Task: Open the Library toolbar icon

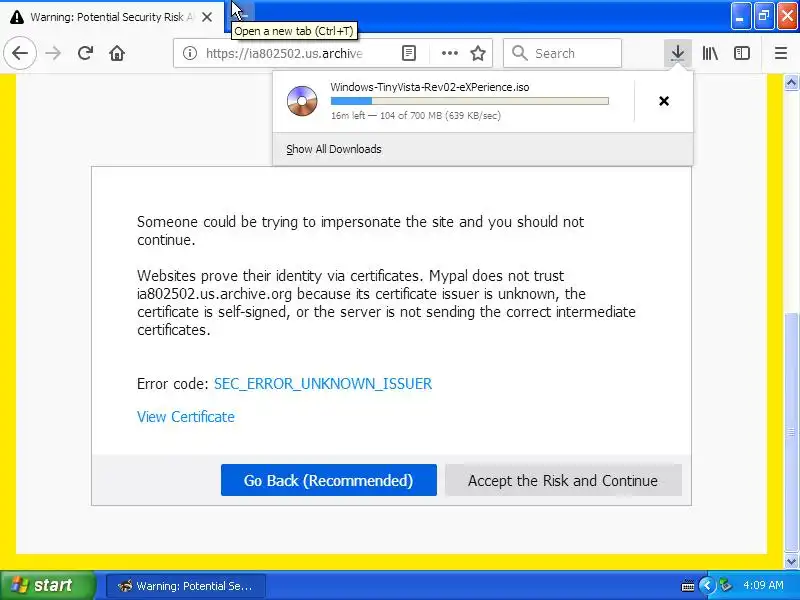Action: pos(710,53)
